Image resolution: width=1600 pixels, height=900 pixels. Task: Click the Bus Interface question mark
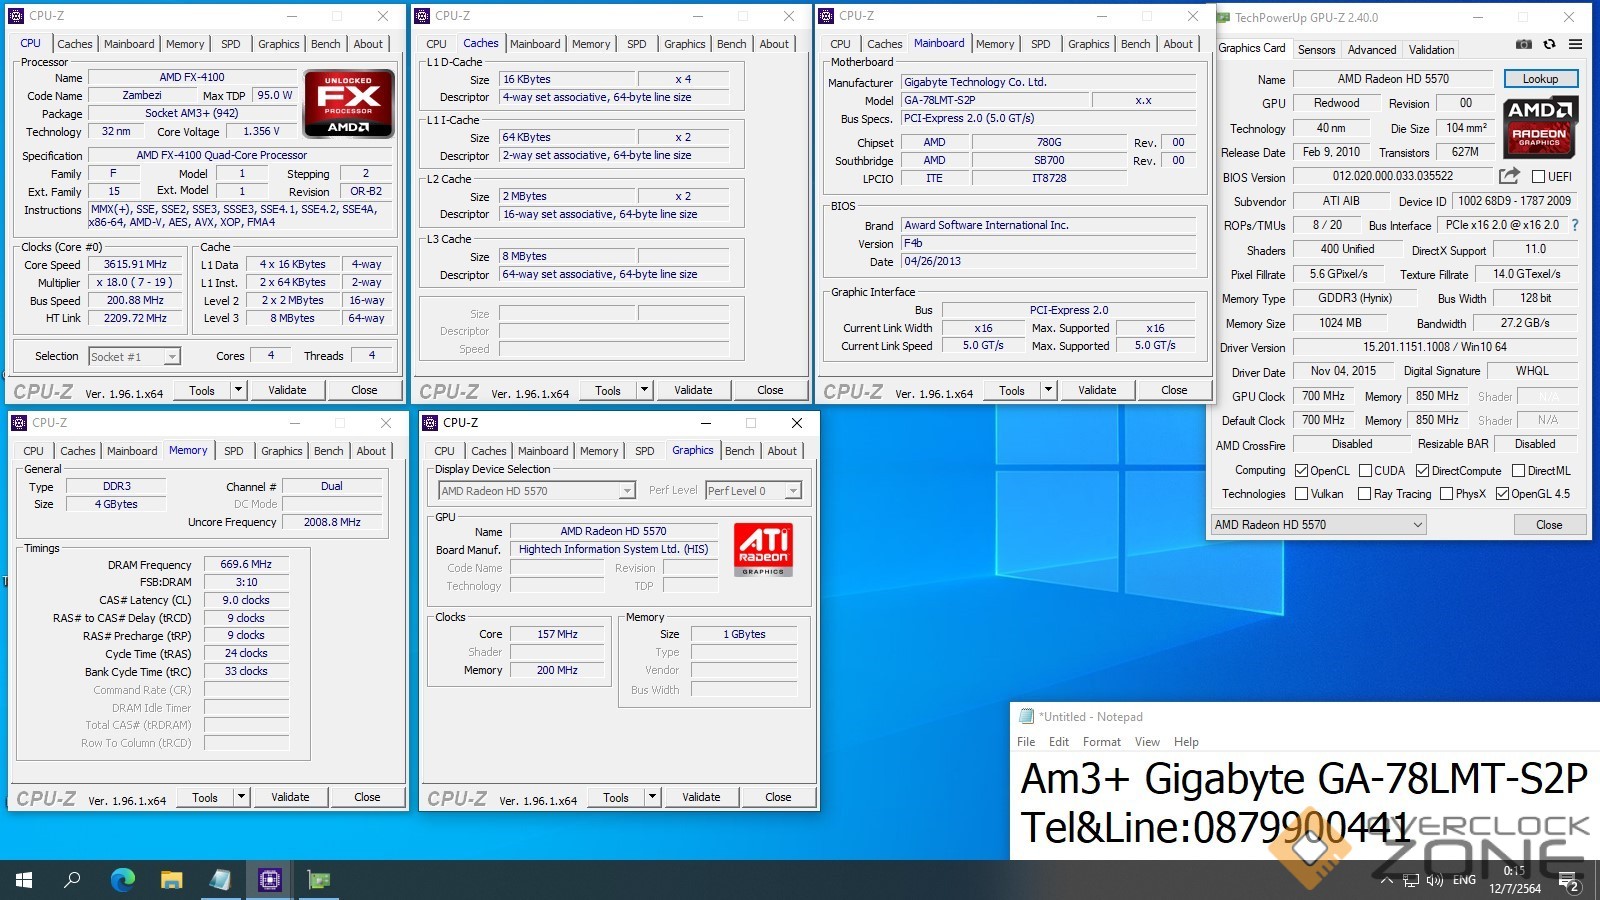[1575, 225]
